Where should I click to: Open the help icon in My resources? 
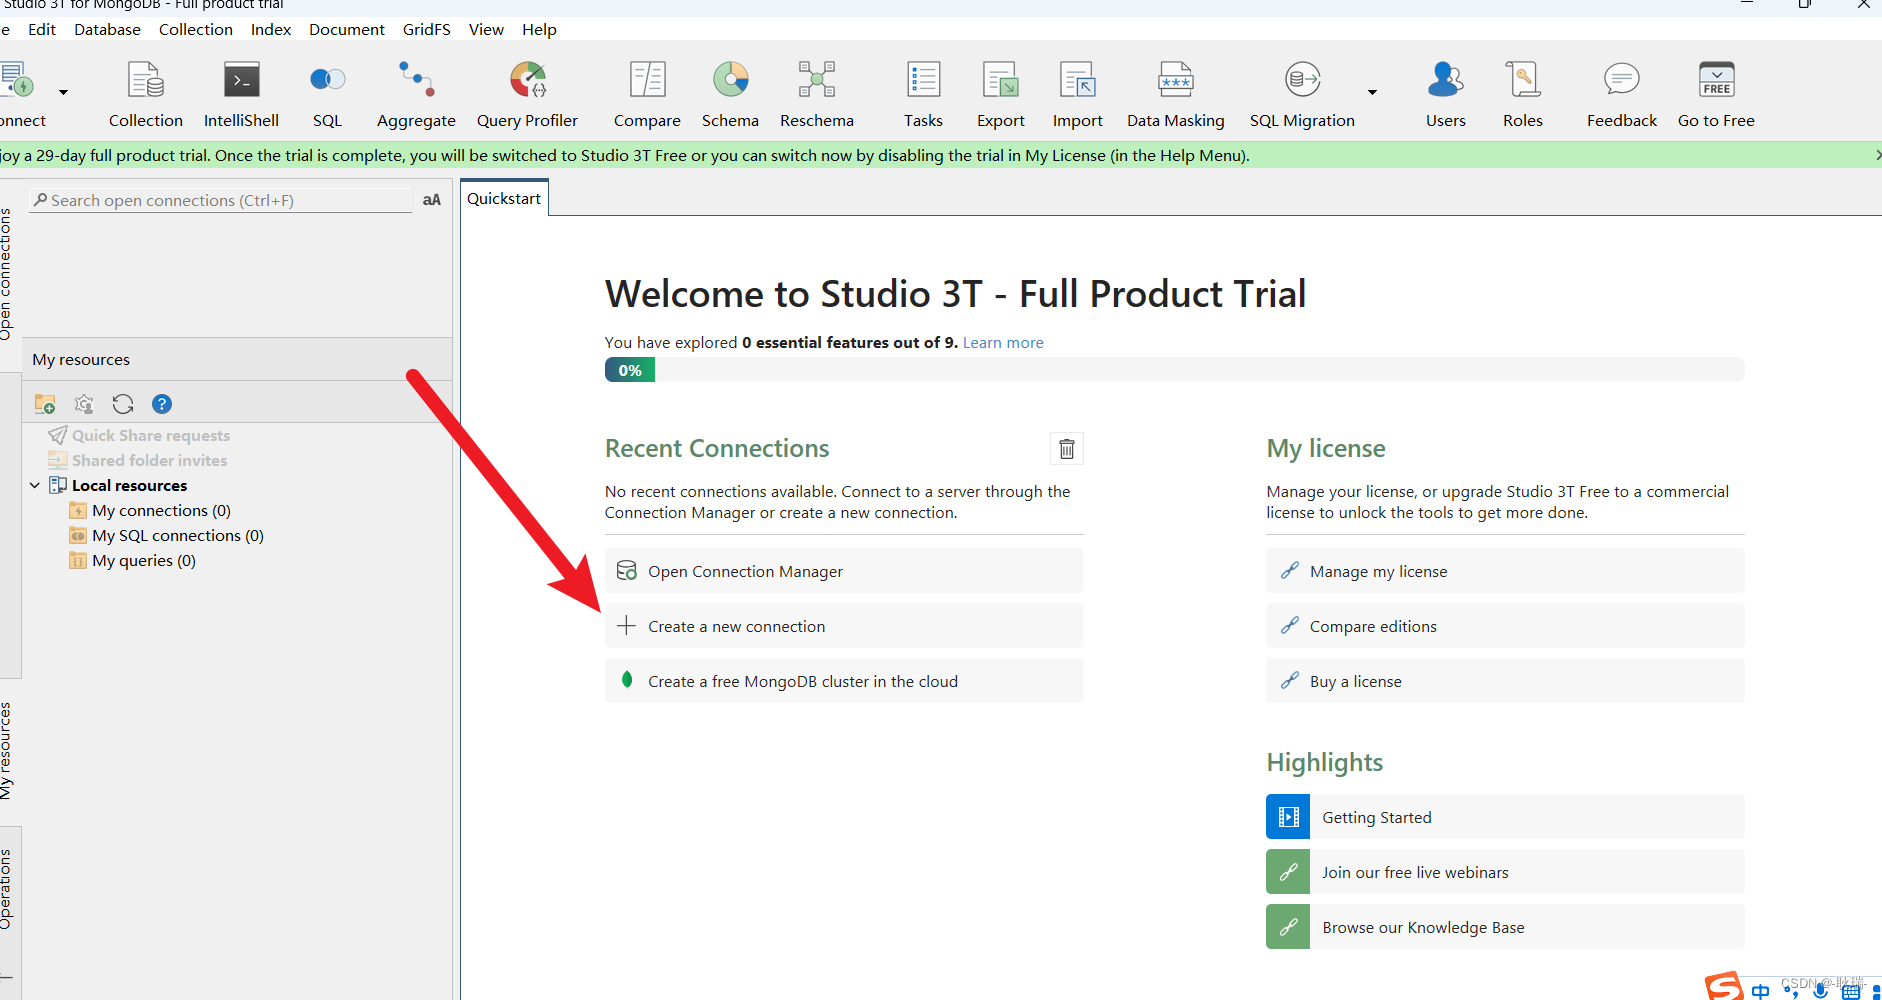[x=162, y=404]
